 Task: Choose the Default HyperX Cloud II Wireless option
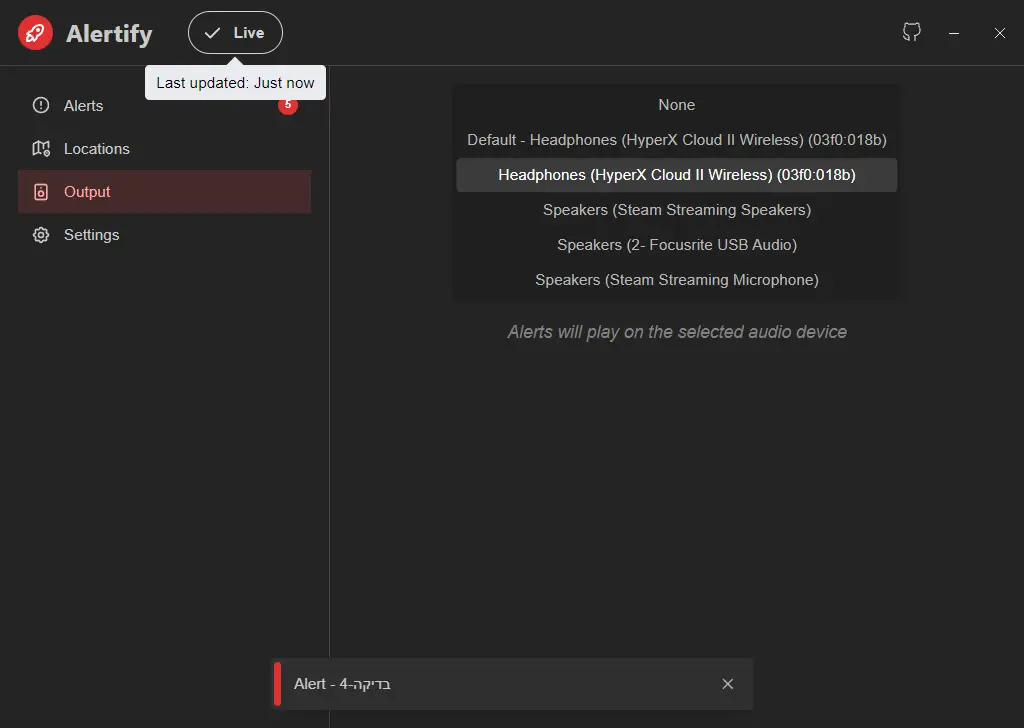(676, 140)
